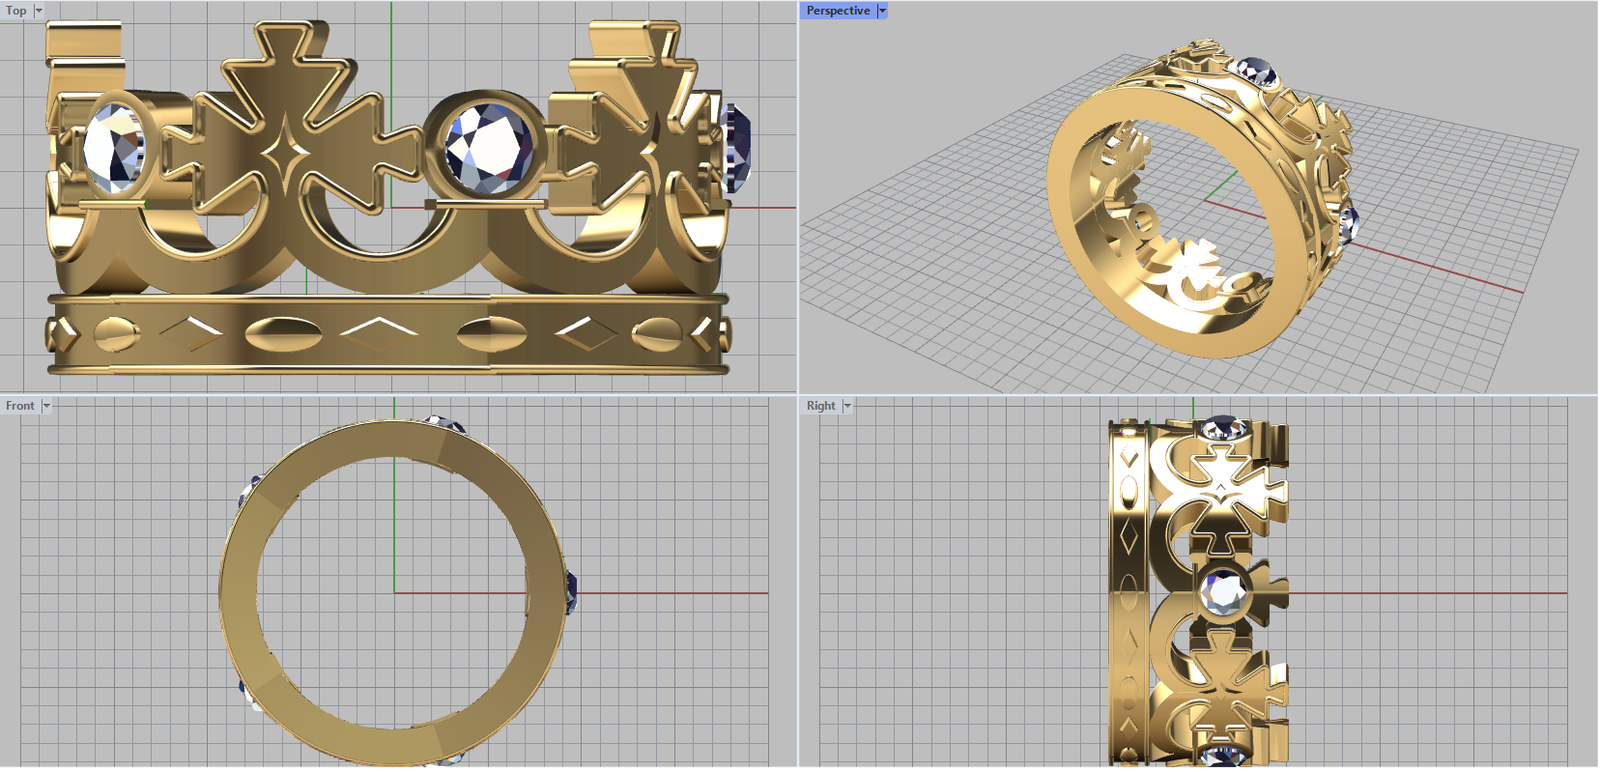
Task: Click the Top viewport title label
Action: tap(17, 11)
